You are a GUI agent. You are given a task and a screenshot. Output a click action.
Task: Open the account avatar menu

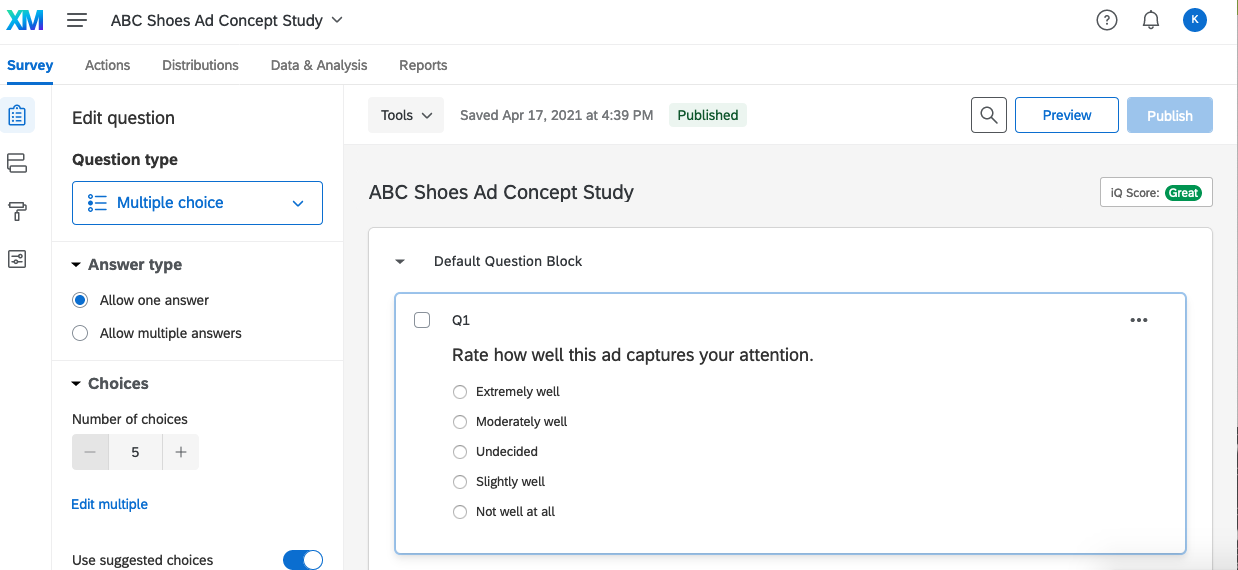[x=1194, y=20]
